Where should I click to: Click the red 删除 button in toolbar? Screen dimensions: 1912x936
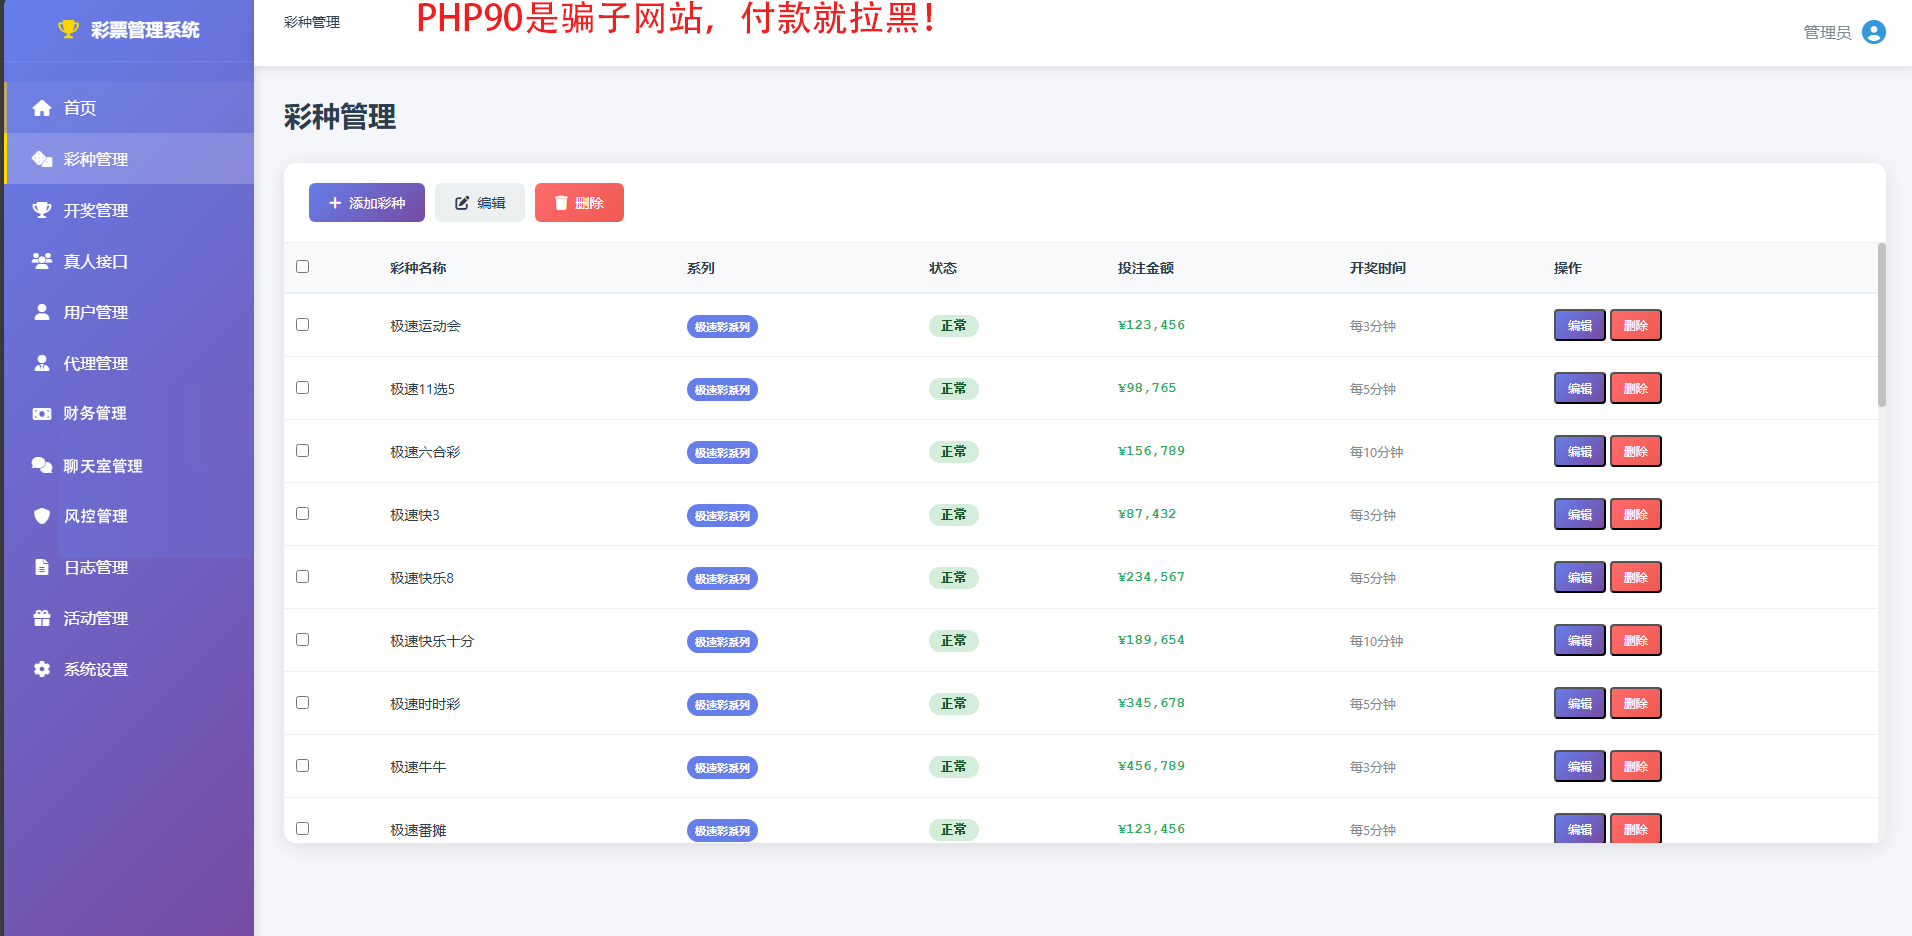point(579,203)
